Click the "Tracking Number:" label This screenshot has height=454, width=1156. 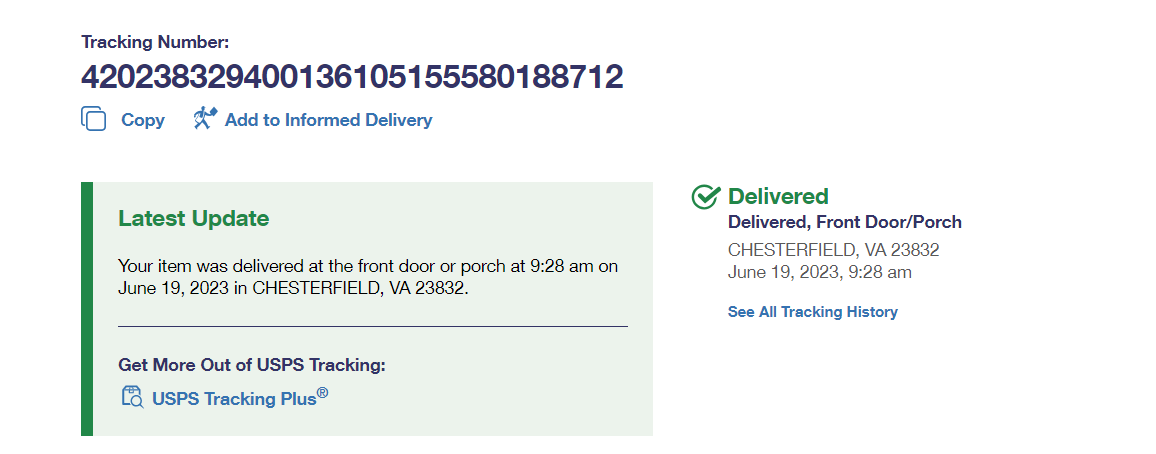coord(155,42)
